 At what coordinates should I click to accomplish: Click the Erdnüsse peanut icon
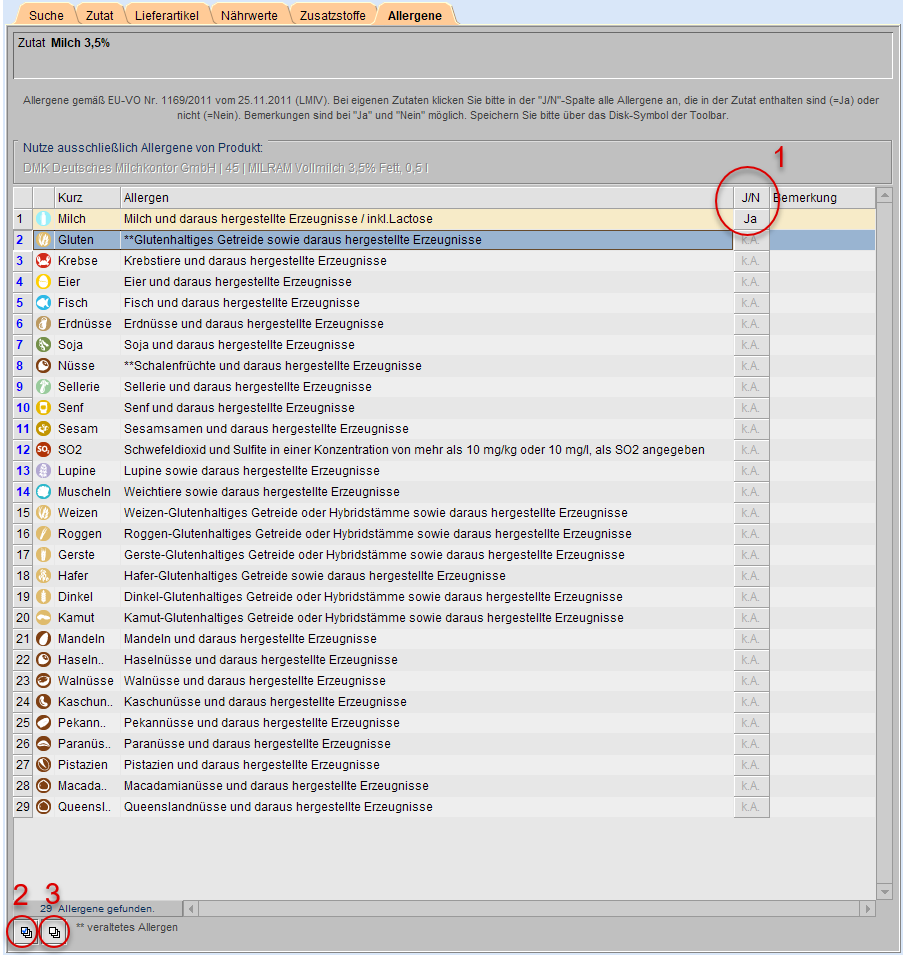pos(43,324)
